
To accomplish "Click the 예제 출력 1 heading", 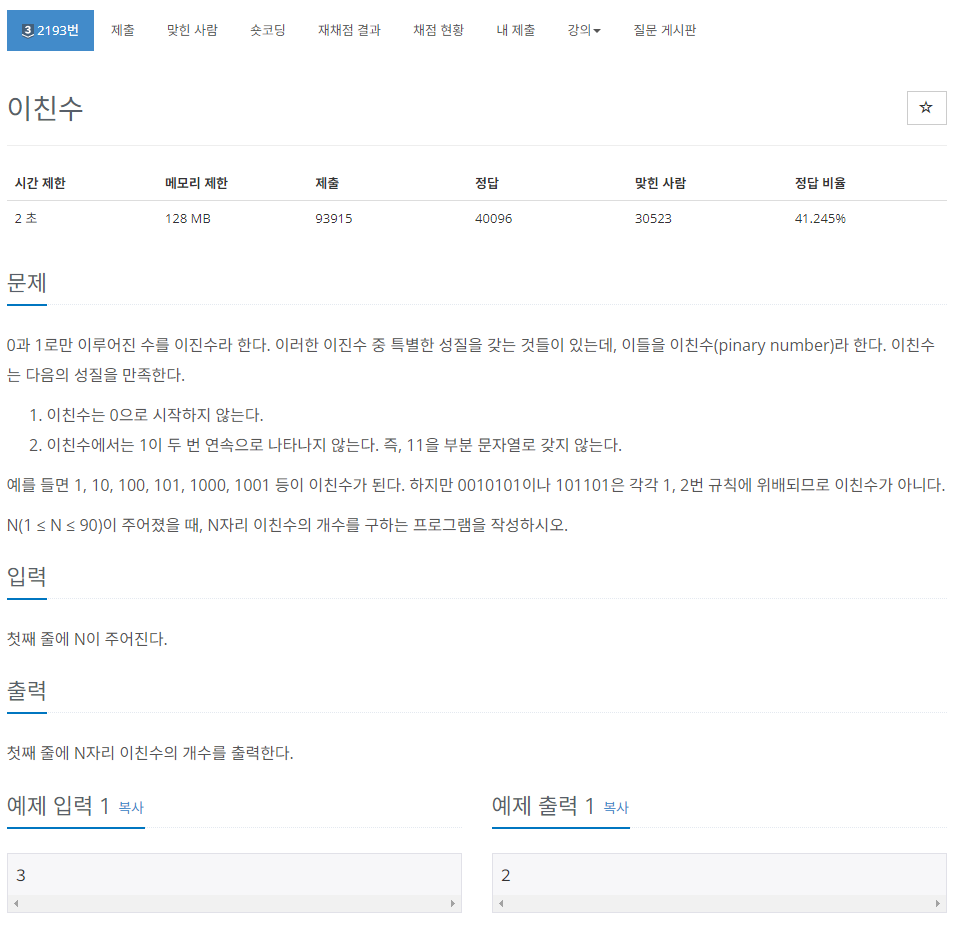I will 543,806.
